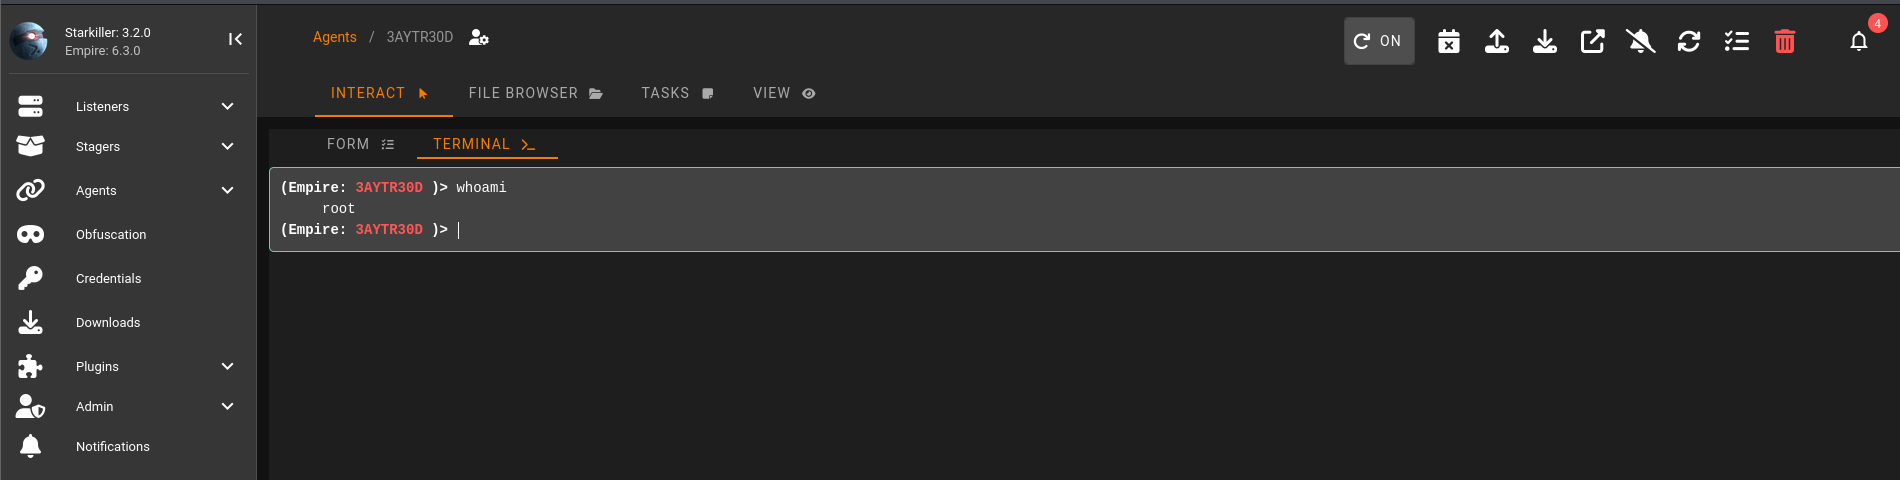
Task: Go to Agents breadcrumb link
Action: (x=334, y=37)
